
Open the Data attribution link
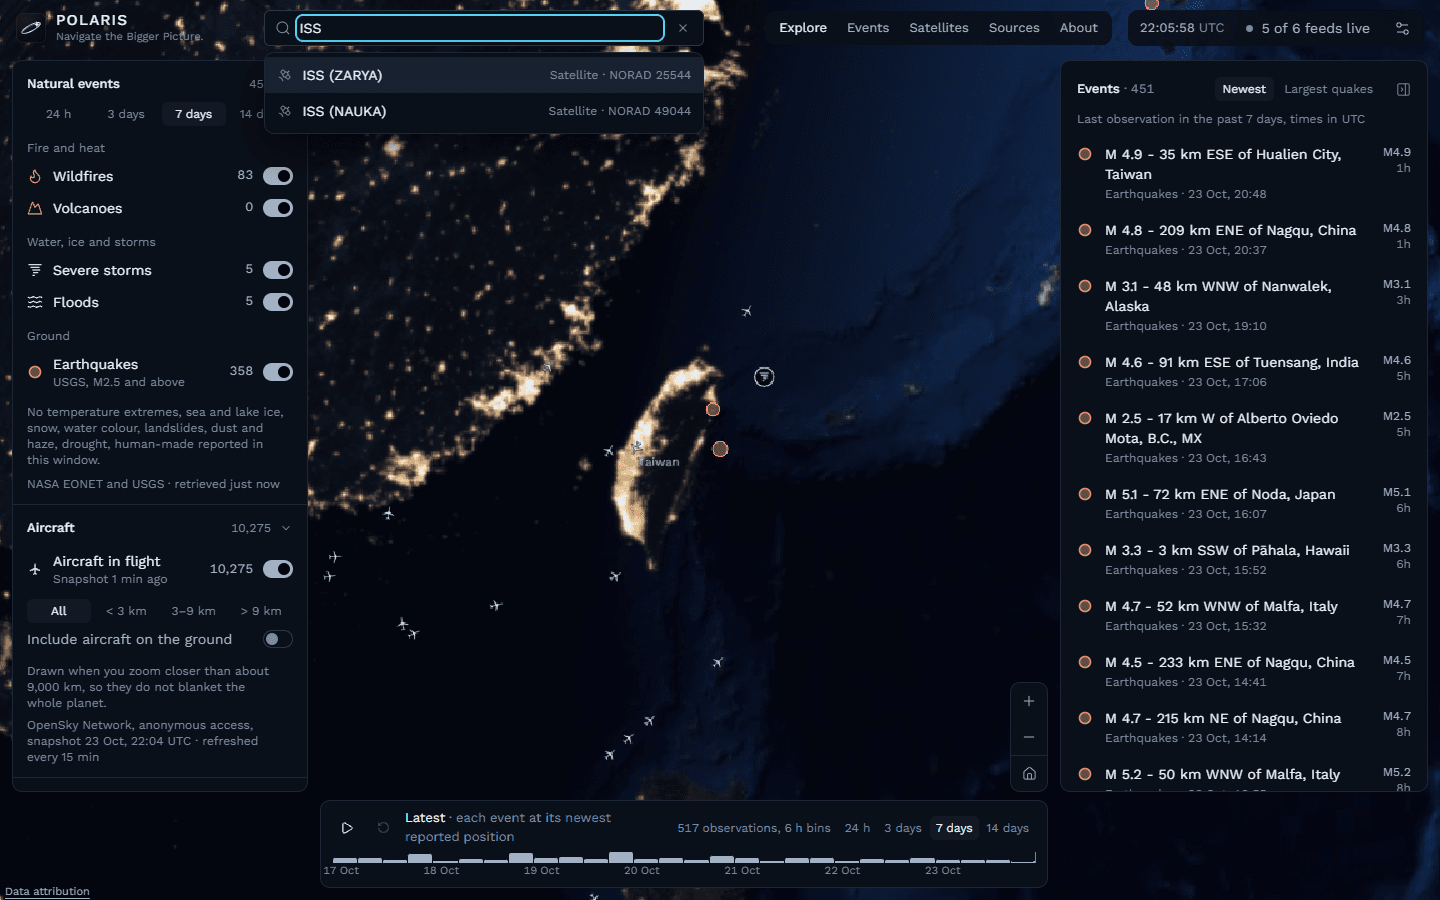pos(47,891)
